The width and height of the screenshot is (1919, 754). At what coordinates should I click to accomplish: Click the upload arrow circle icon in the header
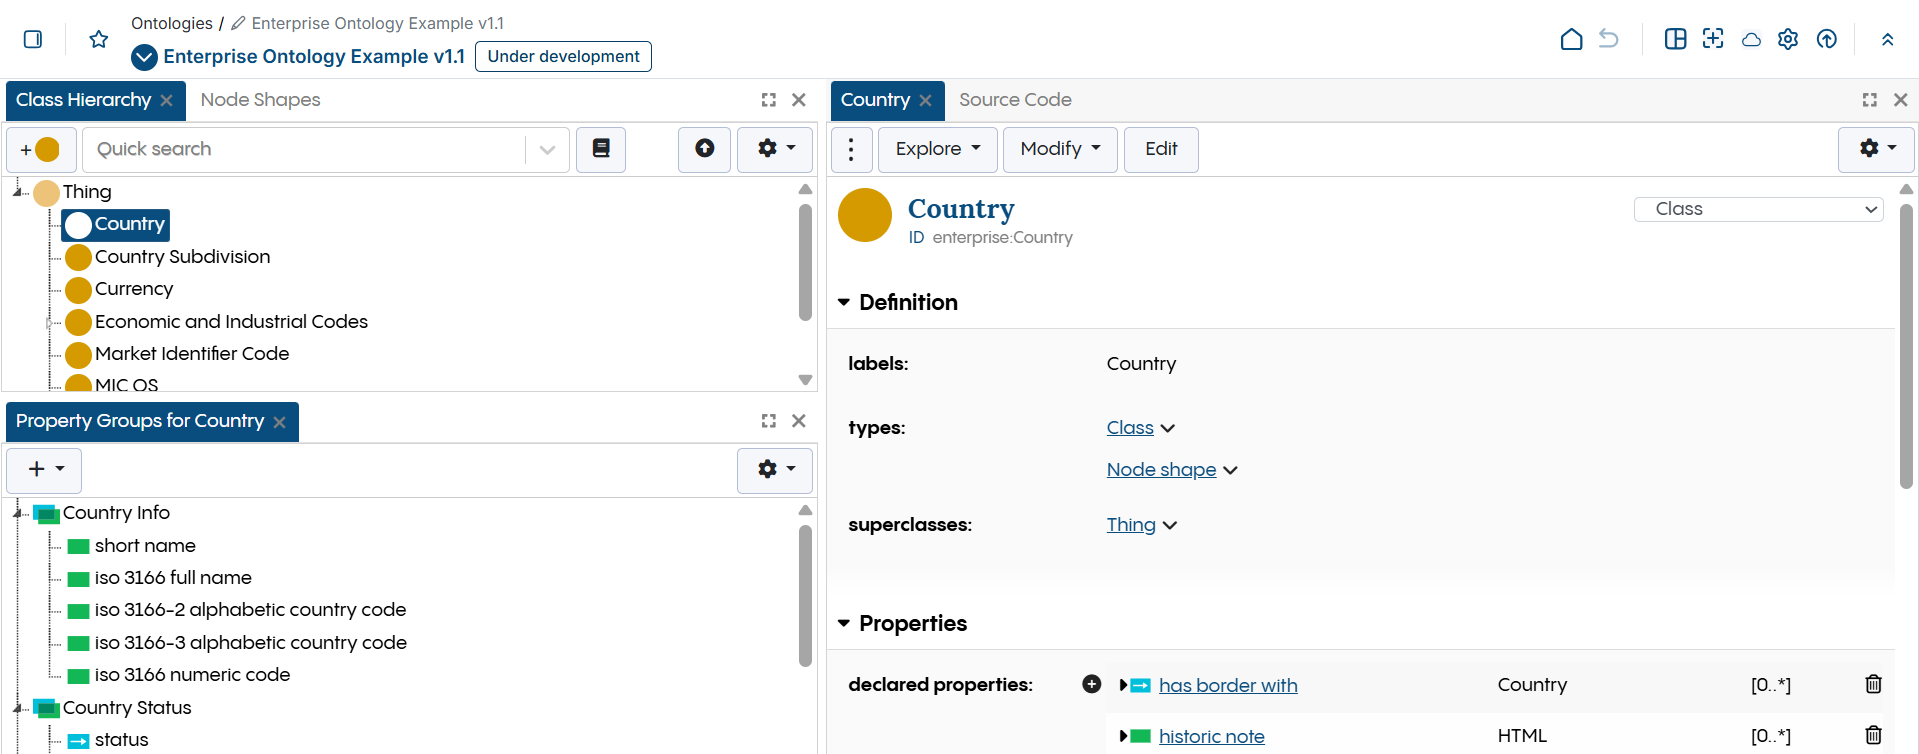coord(1826,39)
